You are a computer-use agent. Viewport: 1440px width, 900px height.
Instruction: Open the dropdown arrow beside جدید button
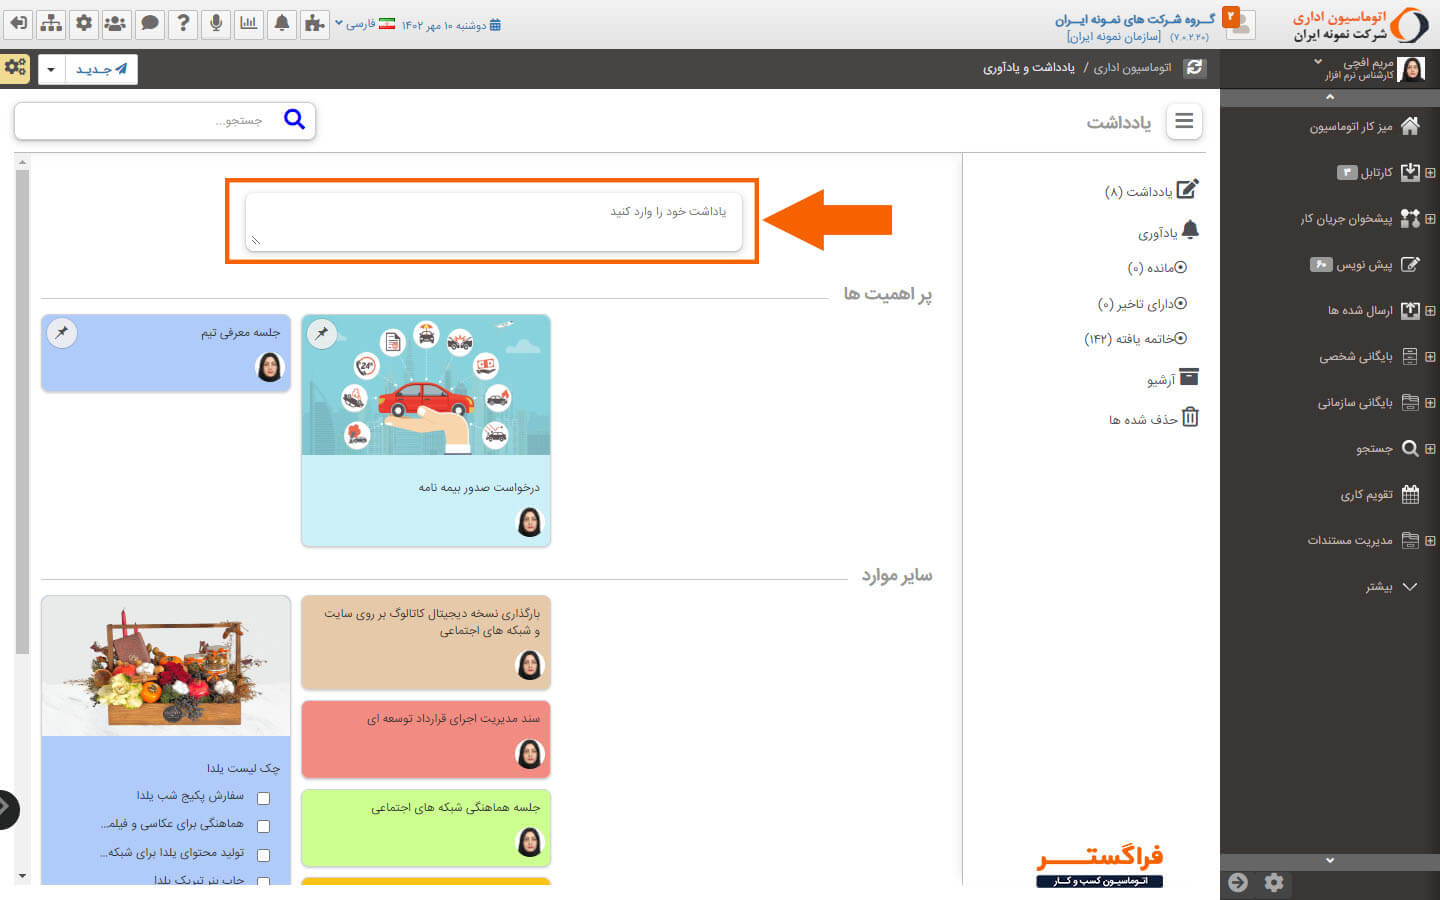coord(51,69)
